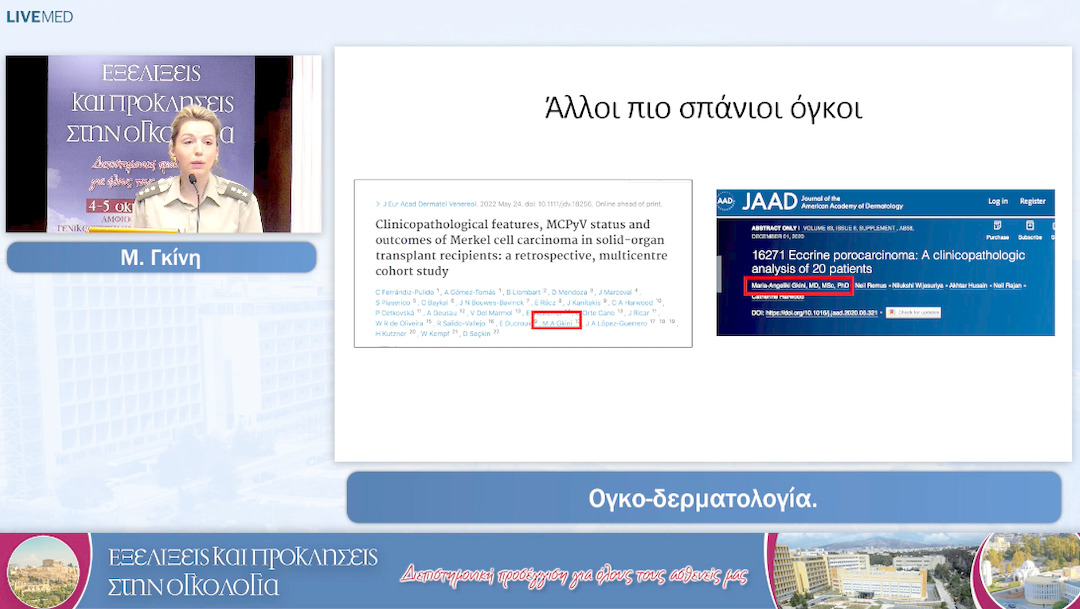Select the JAAD journal wordmark
The image size is (1080, 609).
769,200
